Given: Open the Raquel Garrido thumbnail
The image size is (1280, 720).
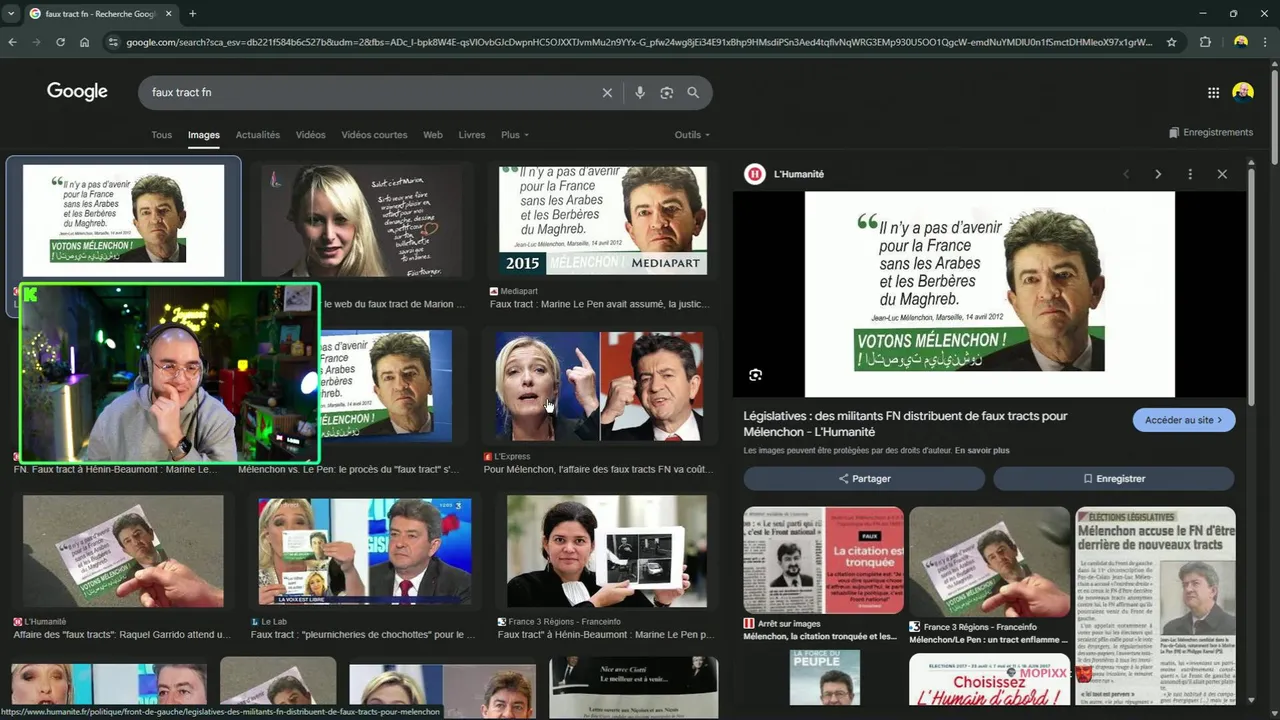Looking at the screenshot, I should pyautogui.click(x=123, y=551).
